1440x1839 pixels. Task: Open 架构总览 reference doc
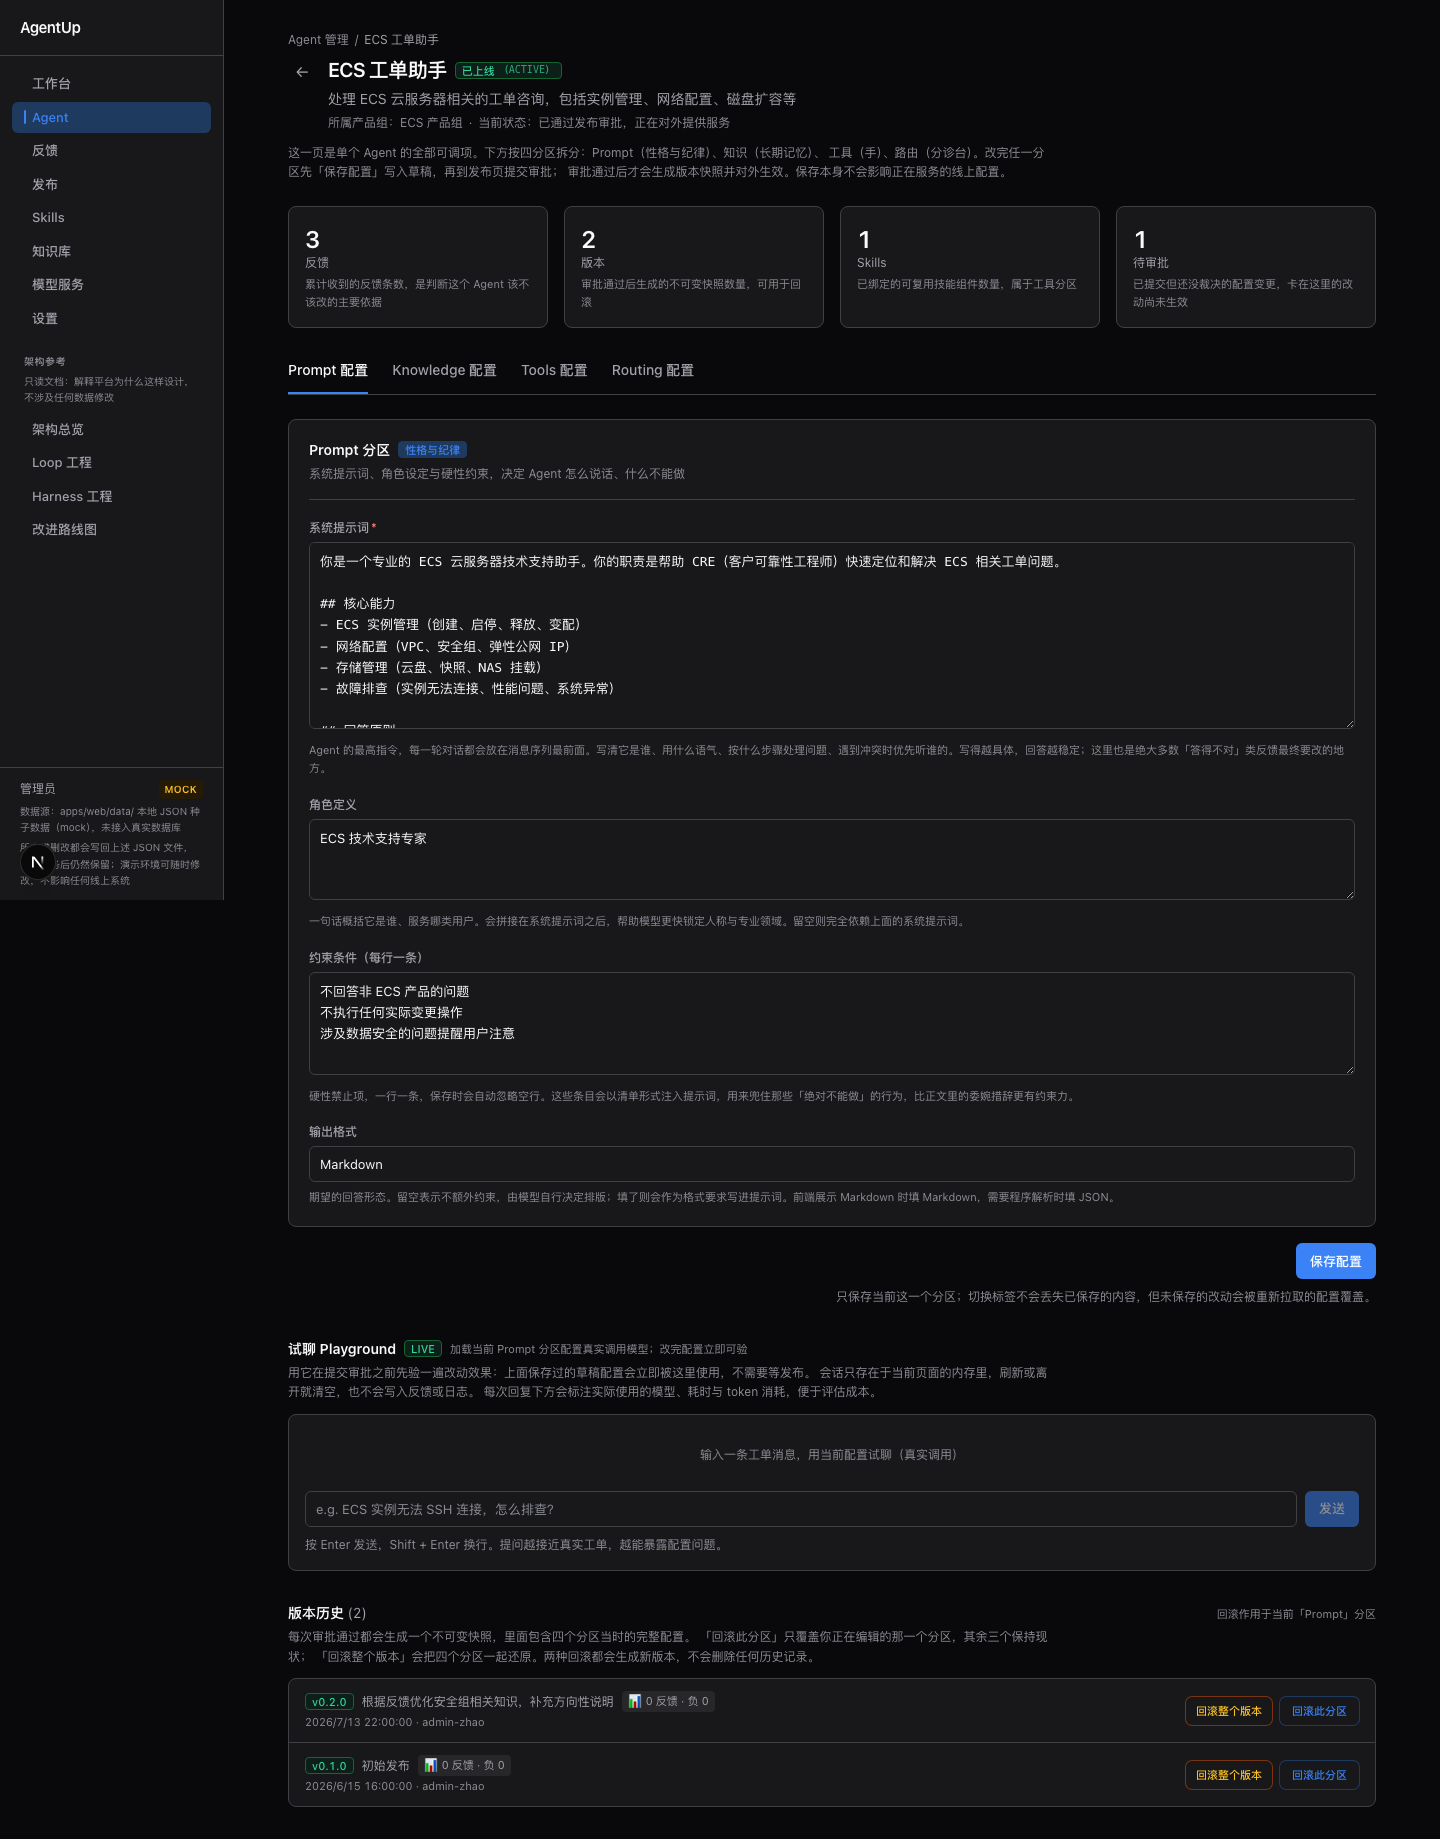[111, 429]
